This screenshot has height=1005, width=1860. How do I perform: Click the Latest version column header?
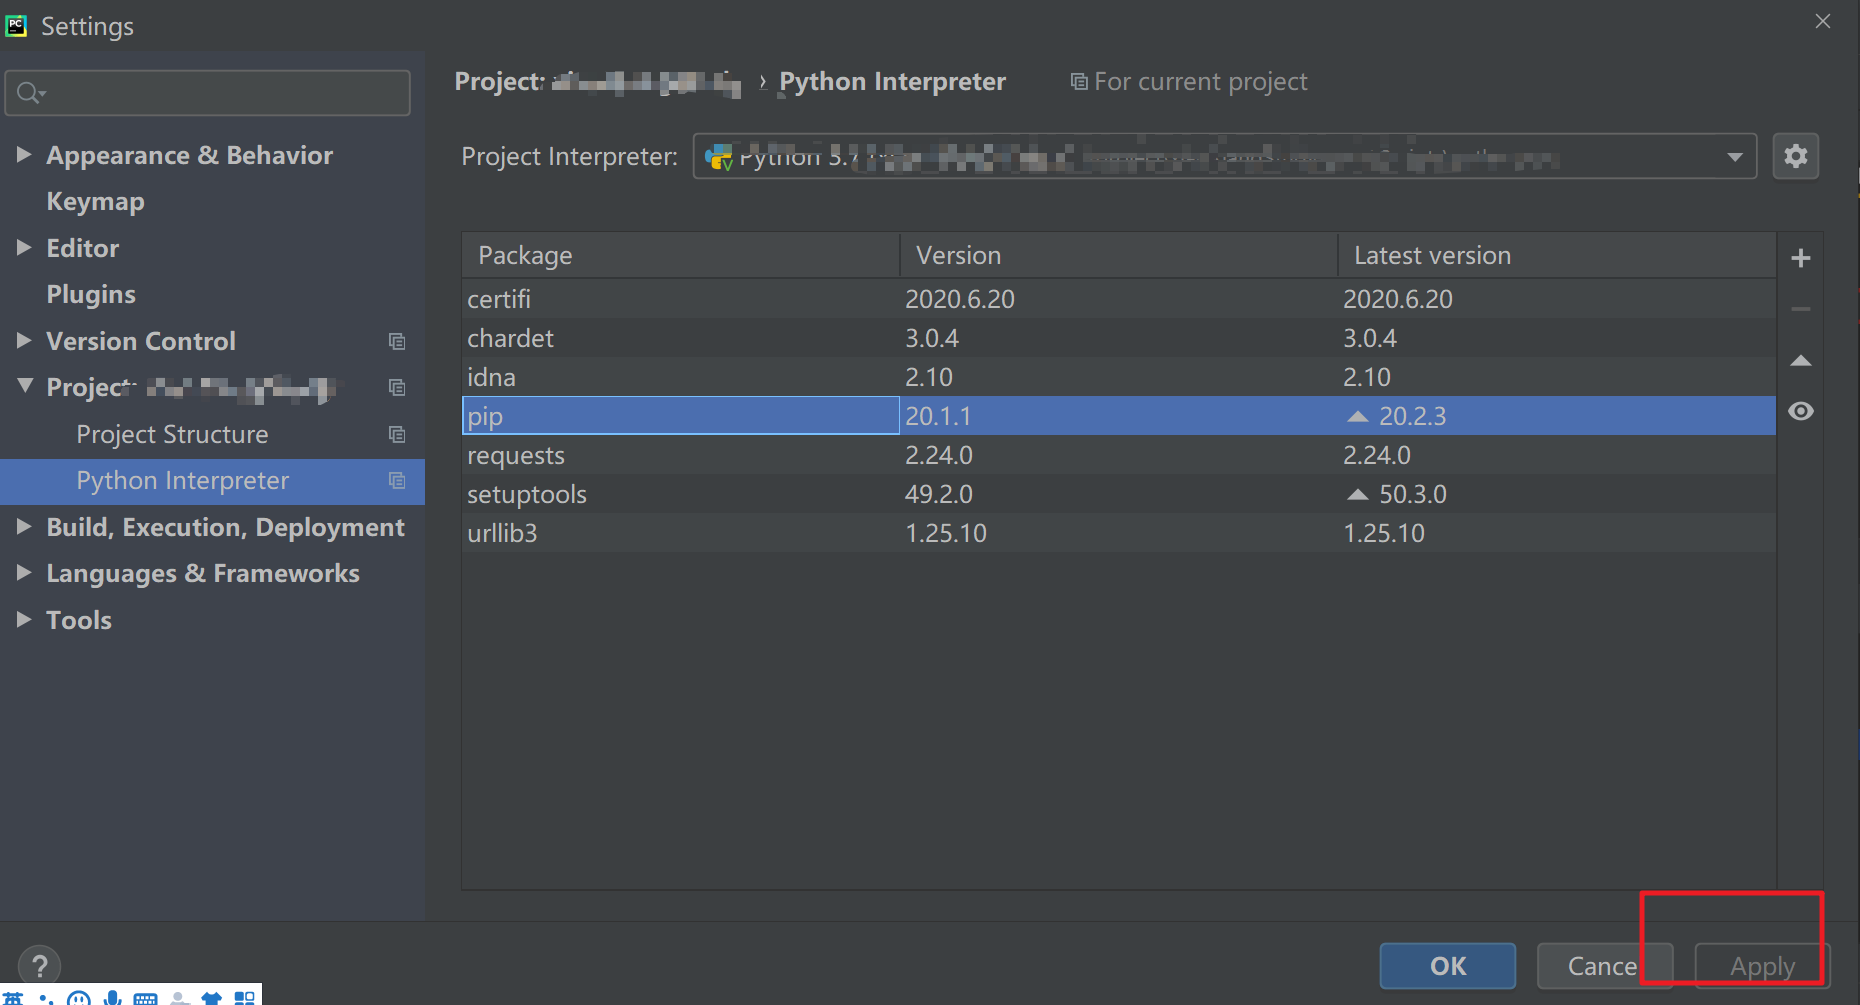point(1557,256)
